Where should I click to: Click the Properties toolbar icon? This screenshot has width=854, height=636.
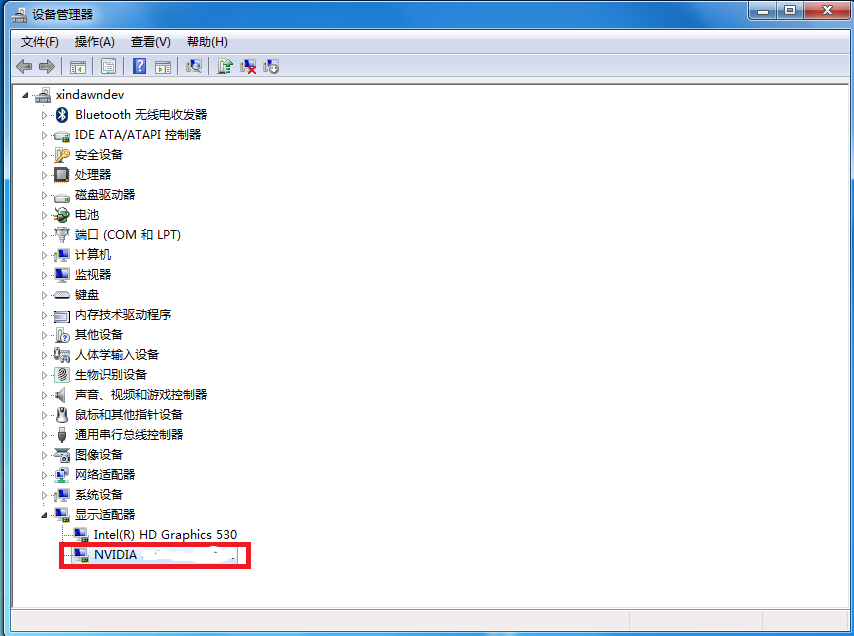point(108,66)
